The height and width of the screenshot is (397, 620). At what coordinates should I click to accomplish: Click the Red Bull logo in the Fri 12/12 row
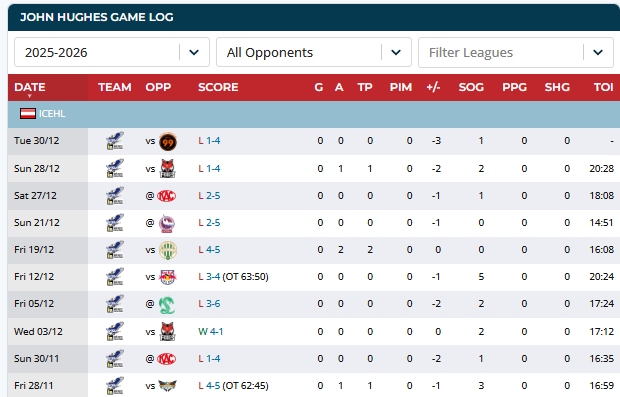click(x=167, y=277)
